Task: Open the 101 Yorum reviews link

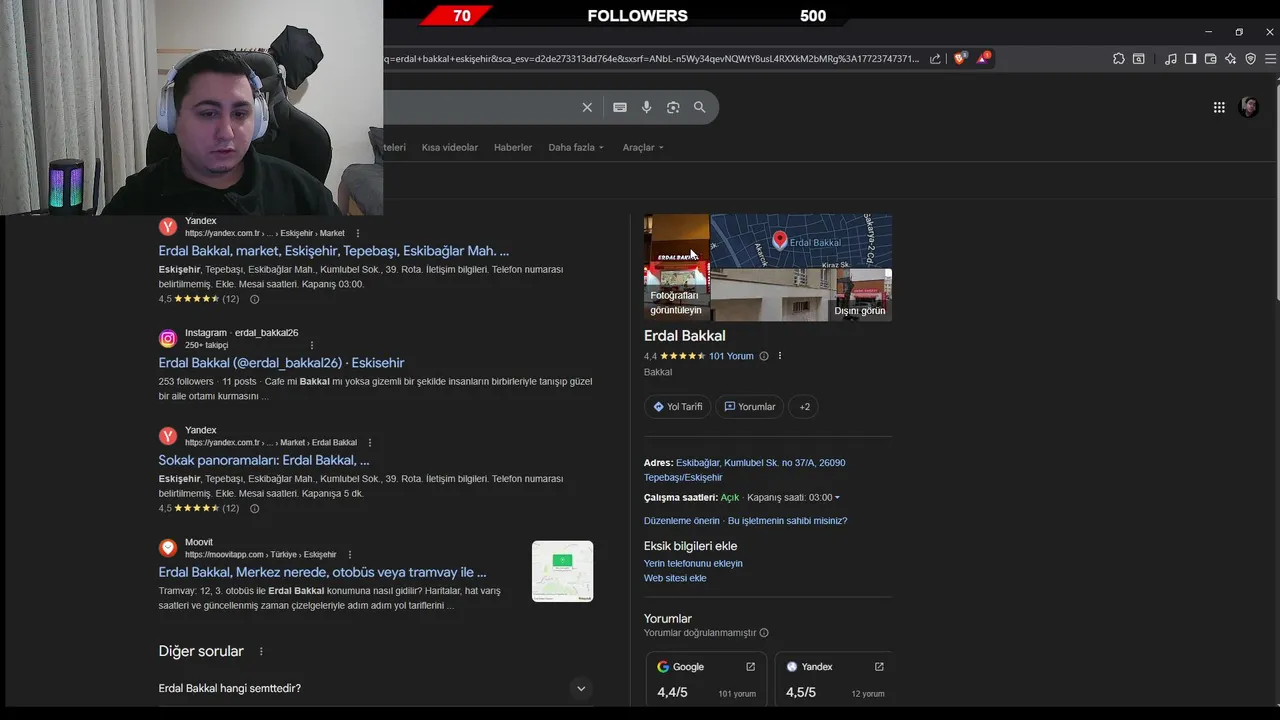Action: (x=731, y=356)
